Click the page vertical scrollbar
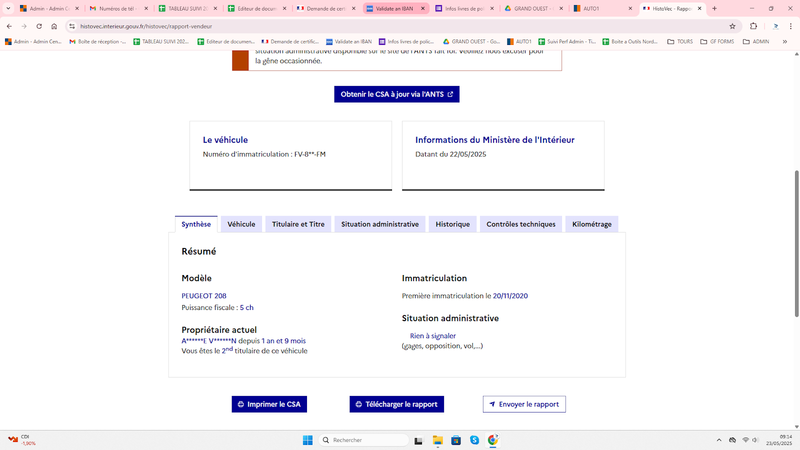The width and height of the screenshot is (800, 450). 796,243
